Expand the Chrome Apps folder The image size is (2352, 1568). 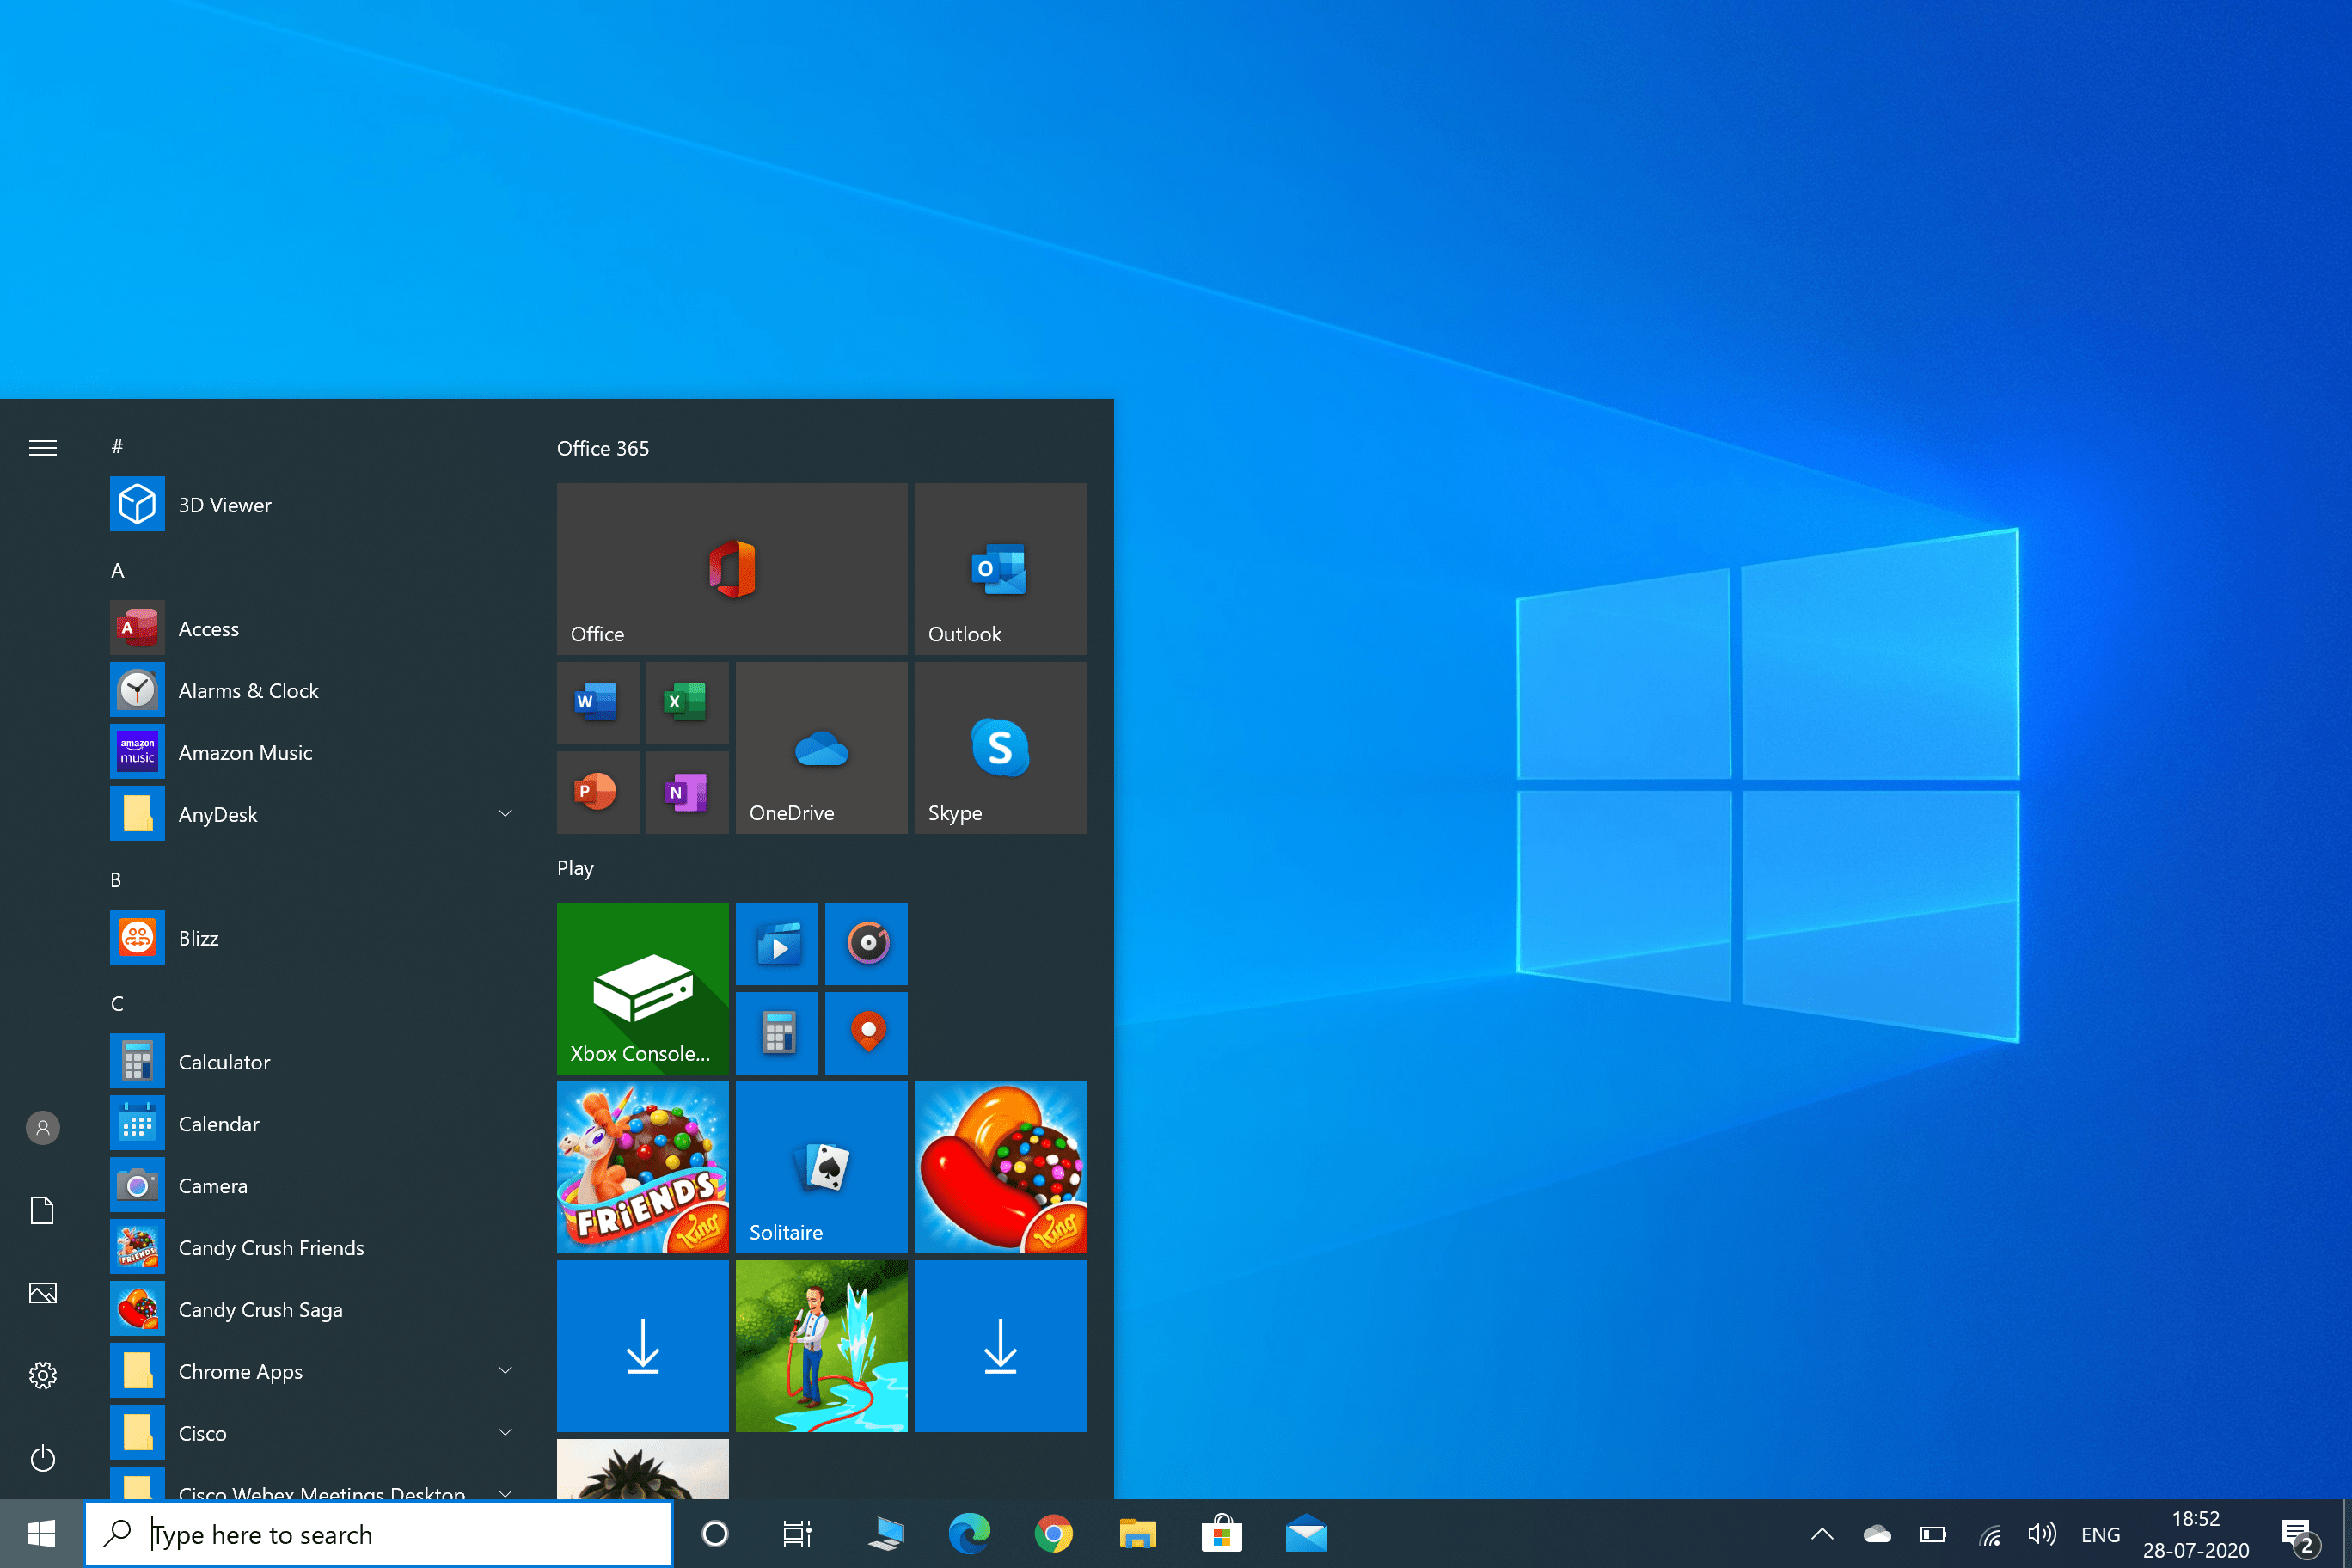(505, 1371)
